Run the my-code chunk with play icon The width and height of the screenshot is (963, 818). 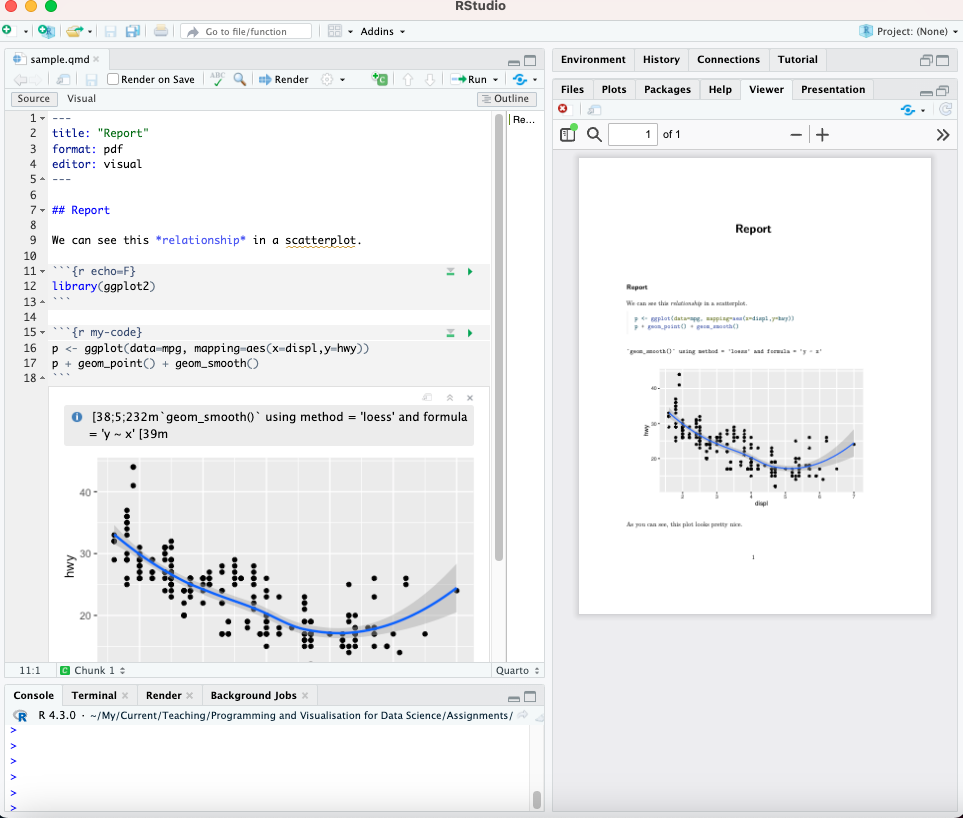(470, 333)
